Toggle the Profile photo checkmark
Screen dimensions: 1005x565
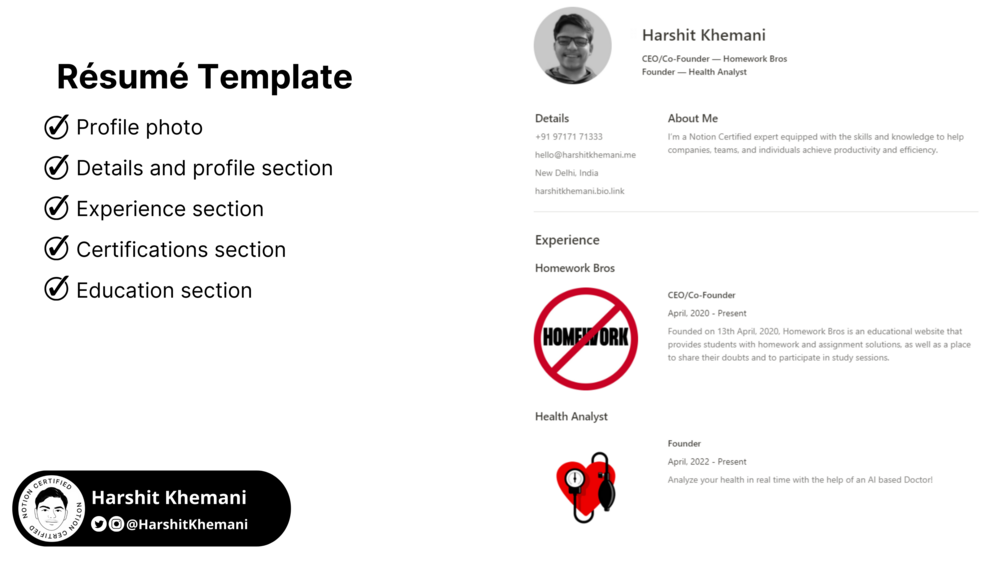(x=57, y=127)
